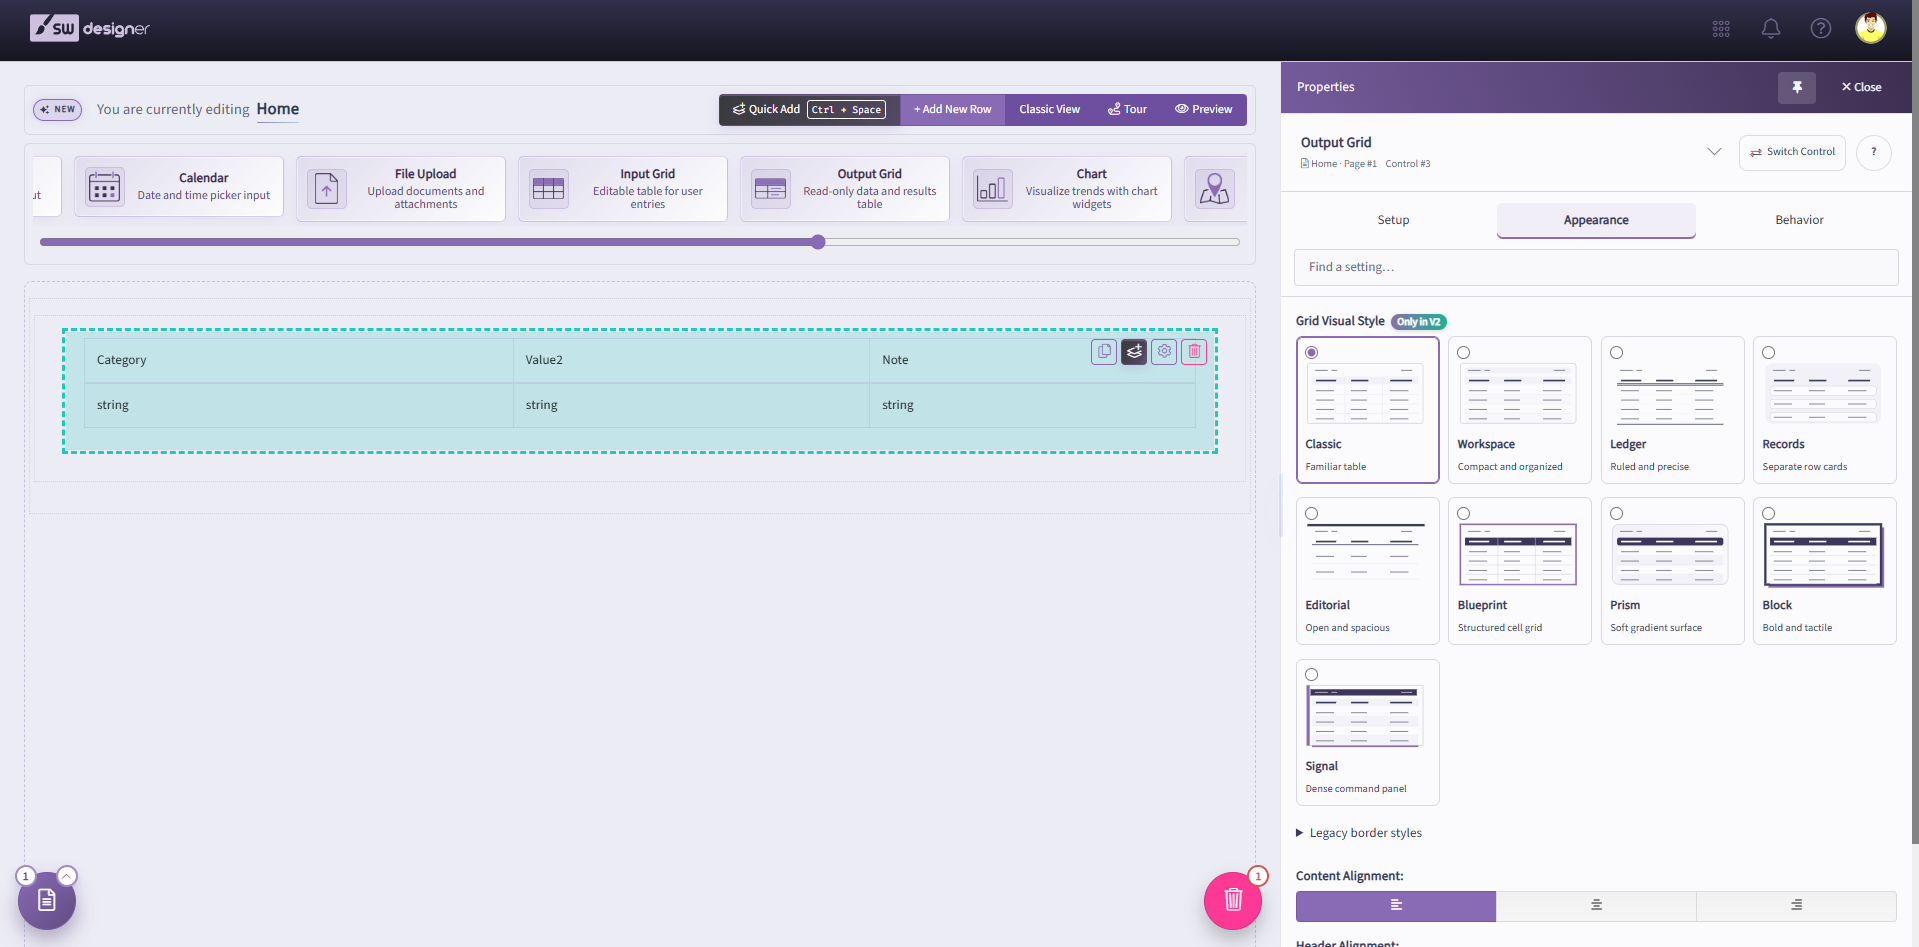Open the apps grid menu icon
Viewport: 1919px width, 947px height.
point(1721,29)
